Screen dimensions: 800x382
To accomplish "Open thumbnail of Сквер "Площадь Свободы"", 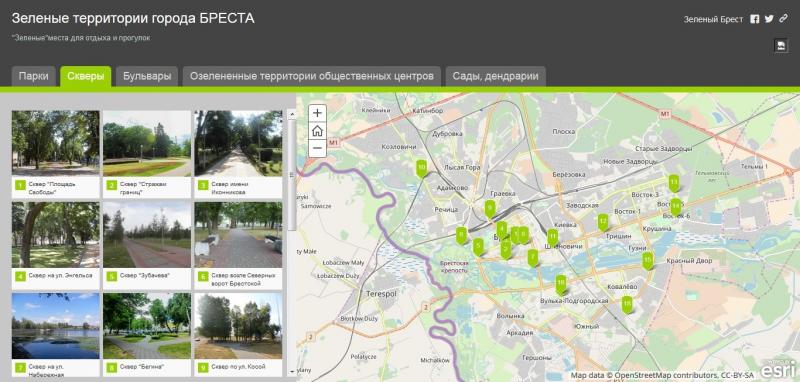I will coord(56,143).
